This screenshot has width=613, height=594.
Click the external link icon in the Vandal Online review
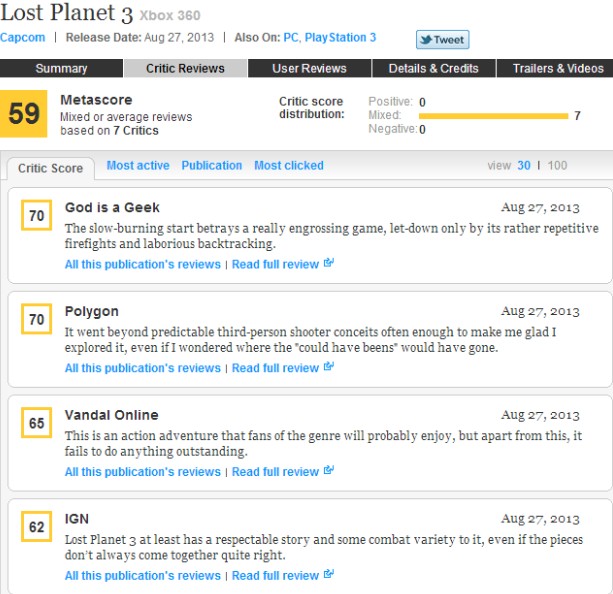(329, 470)
